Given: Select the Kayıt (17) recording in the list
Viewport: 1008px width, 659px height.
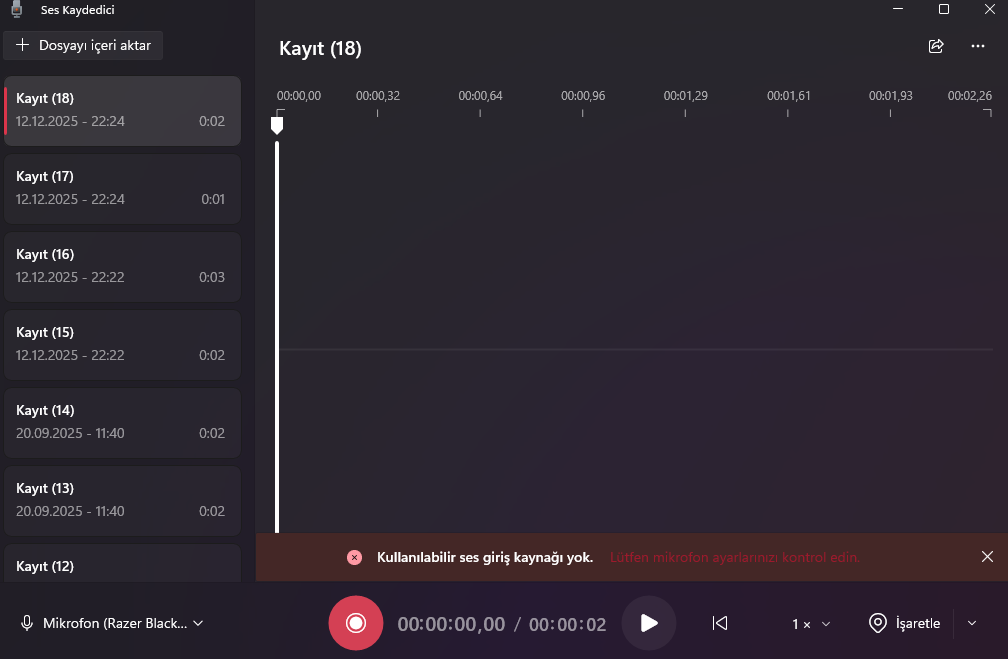Looking at the screenshot, I should tap(122, 188).
